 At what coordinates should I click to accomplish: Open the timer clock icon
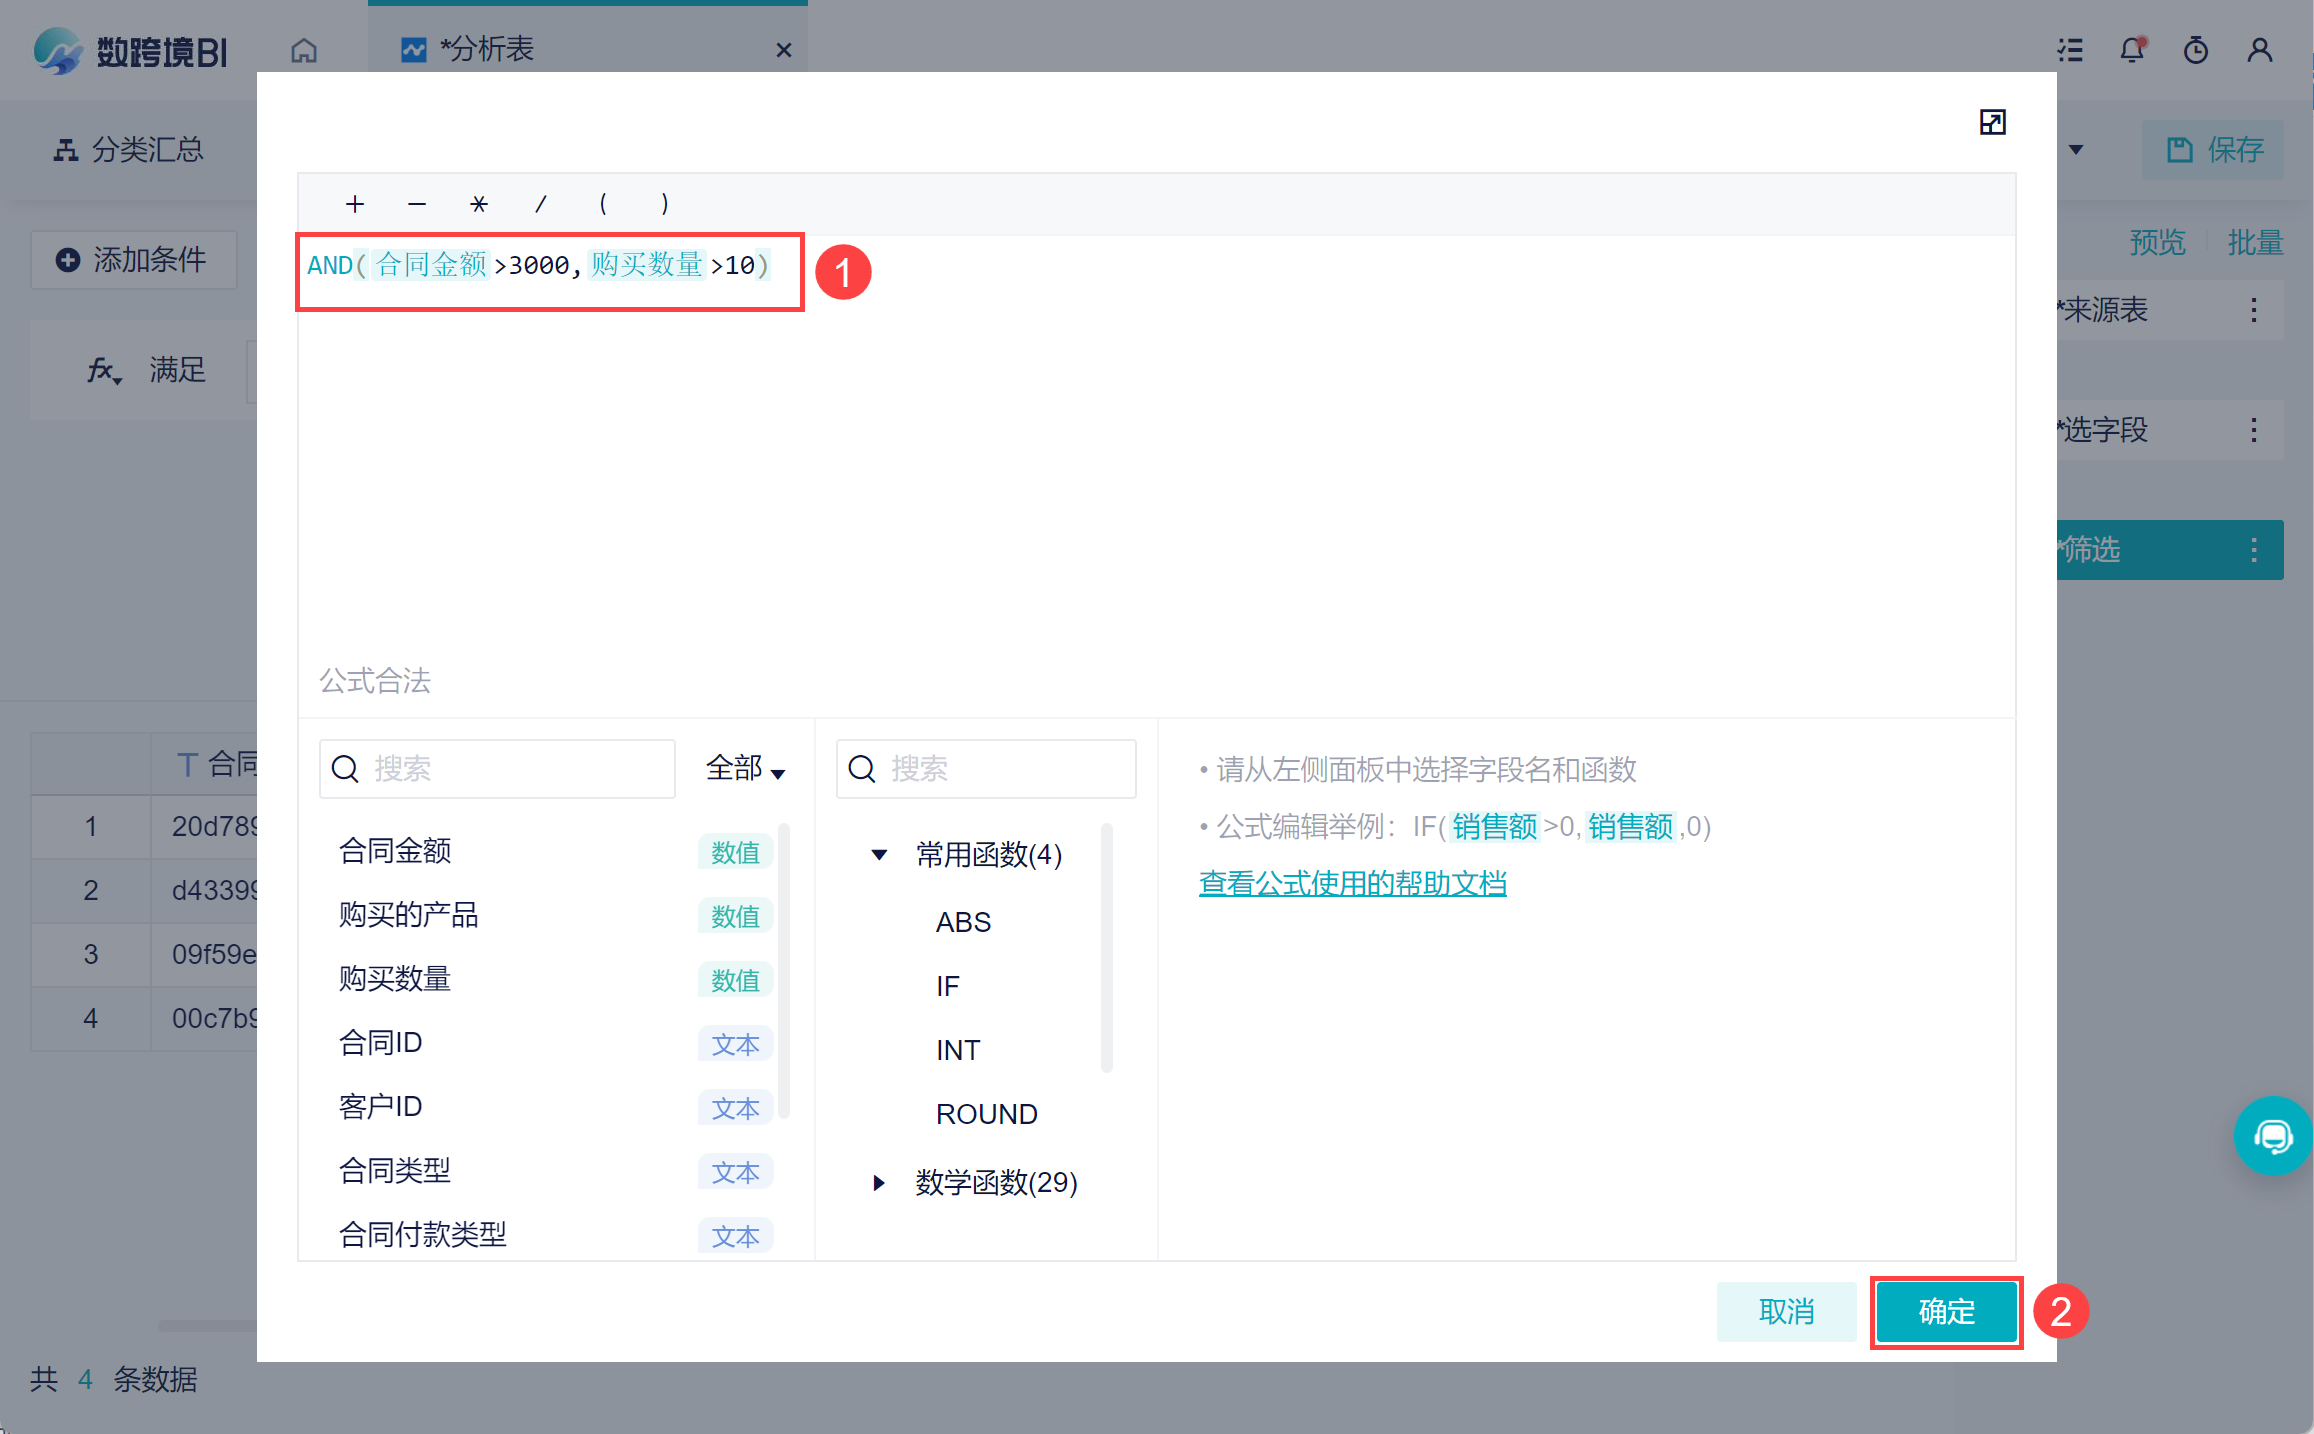point(2195,50)
